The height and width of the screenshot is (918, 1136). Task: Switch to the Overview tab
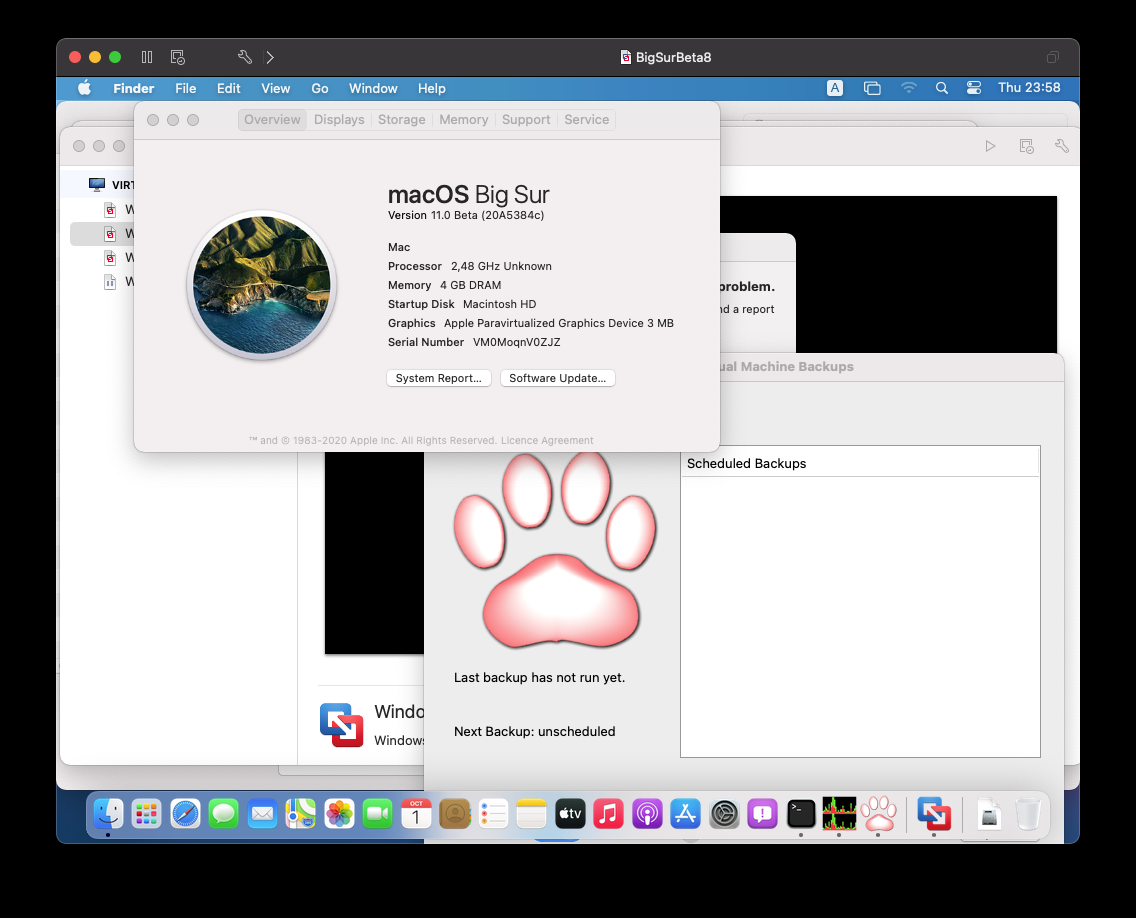coord(272,120)
